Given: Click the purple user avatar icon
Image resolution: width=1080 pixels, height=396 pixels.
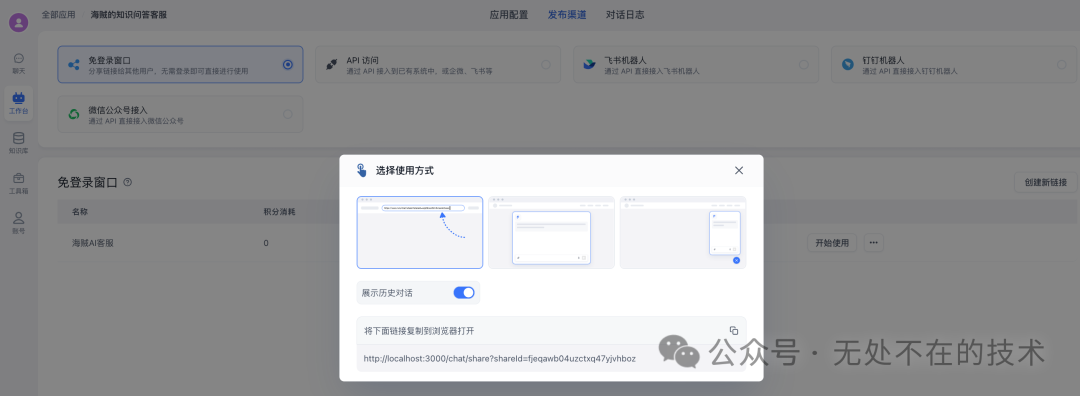Looking at the screenshot, I should 19,23.
